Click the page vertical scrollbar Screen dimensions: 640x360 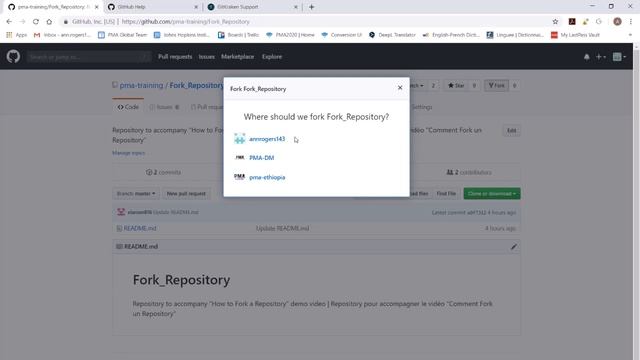pos(636,202)
